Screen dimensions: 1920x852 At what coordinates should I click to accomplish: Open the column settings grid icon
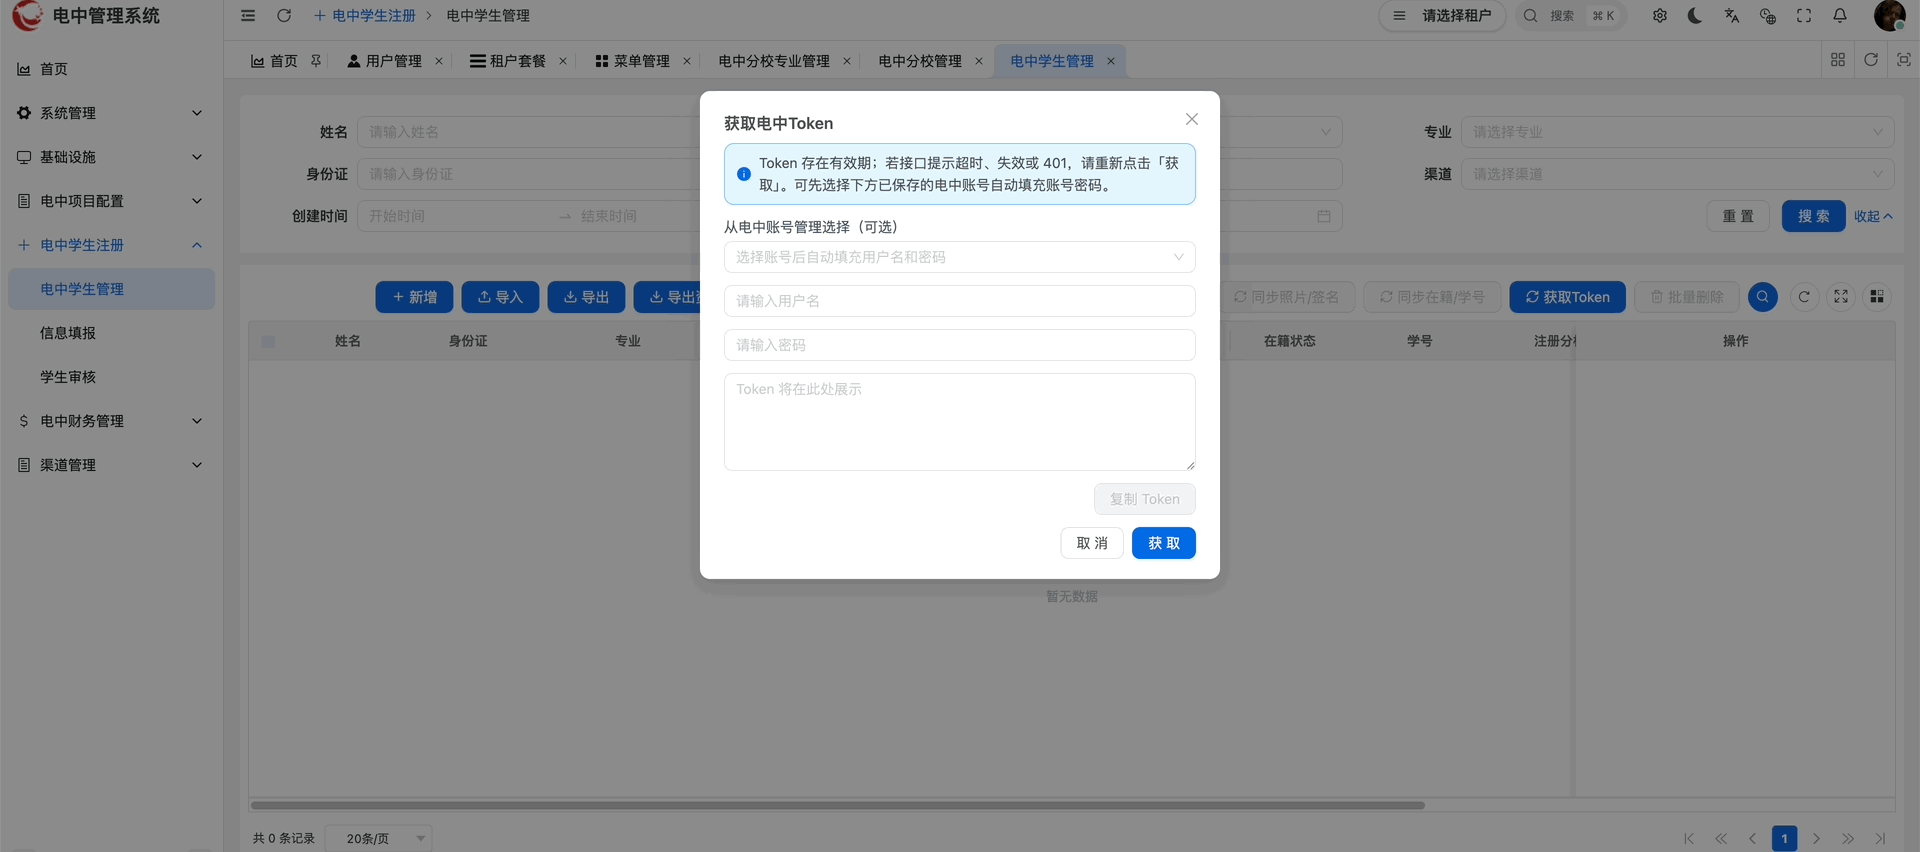[1877, 297]
